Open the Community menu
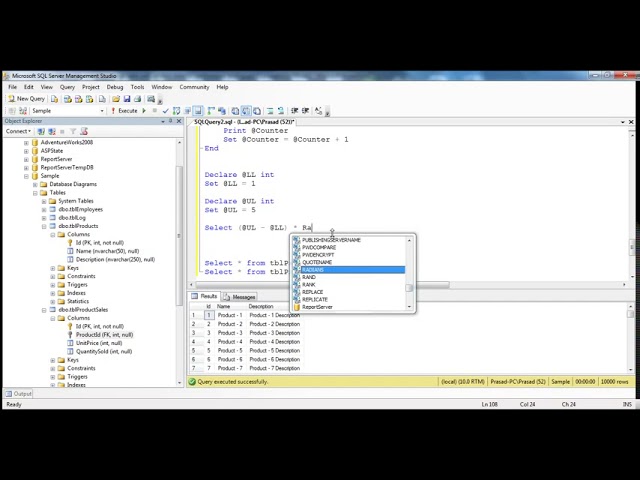640x480 pixels. pos(194,87)
